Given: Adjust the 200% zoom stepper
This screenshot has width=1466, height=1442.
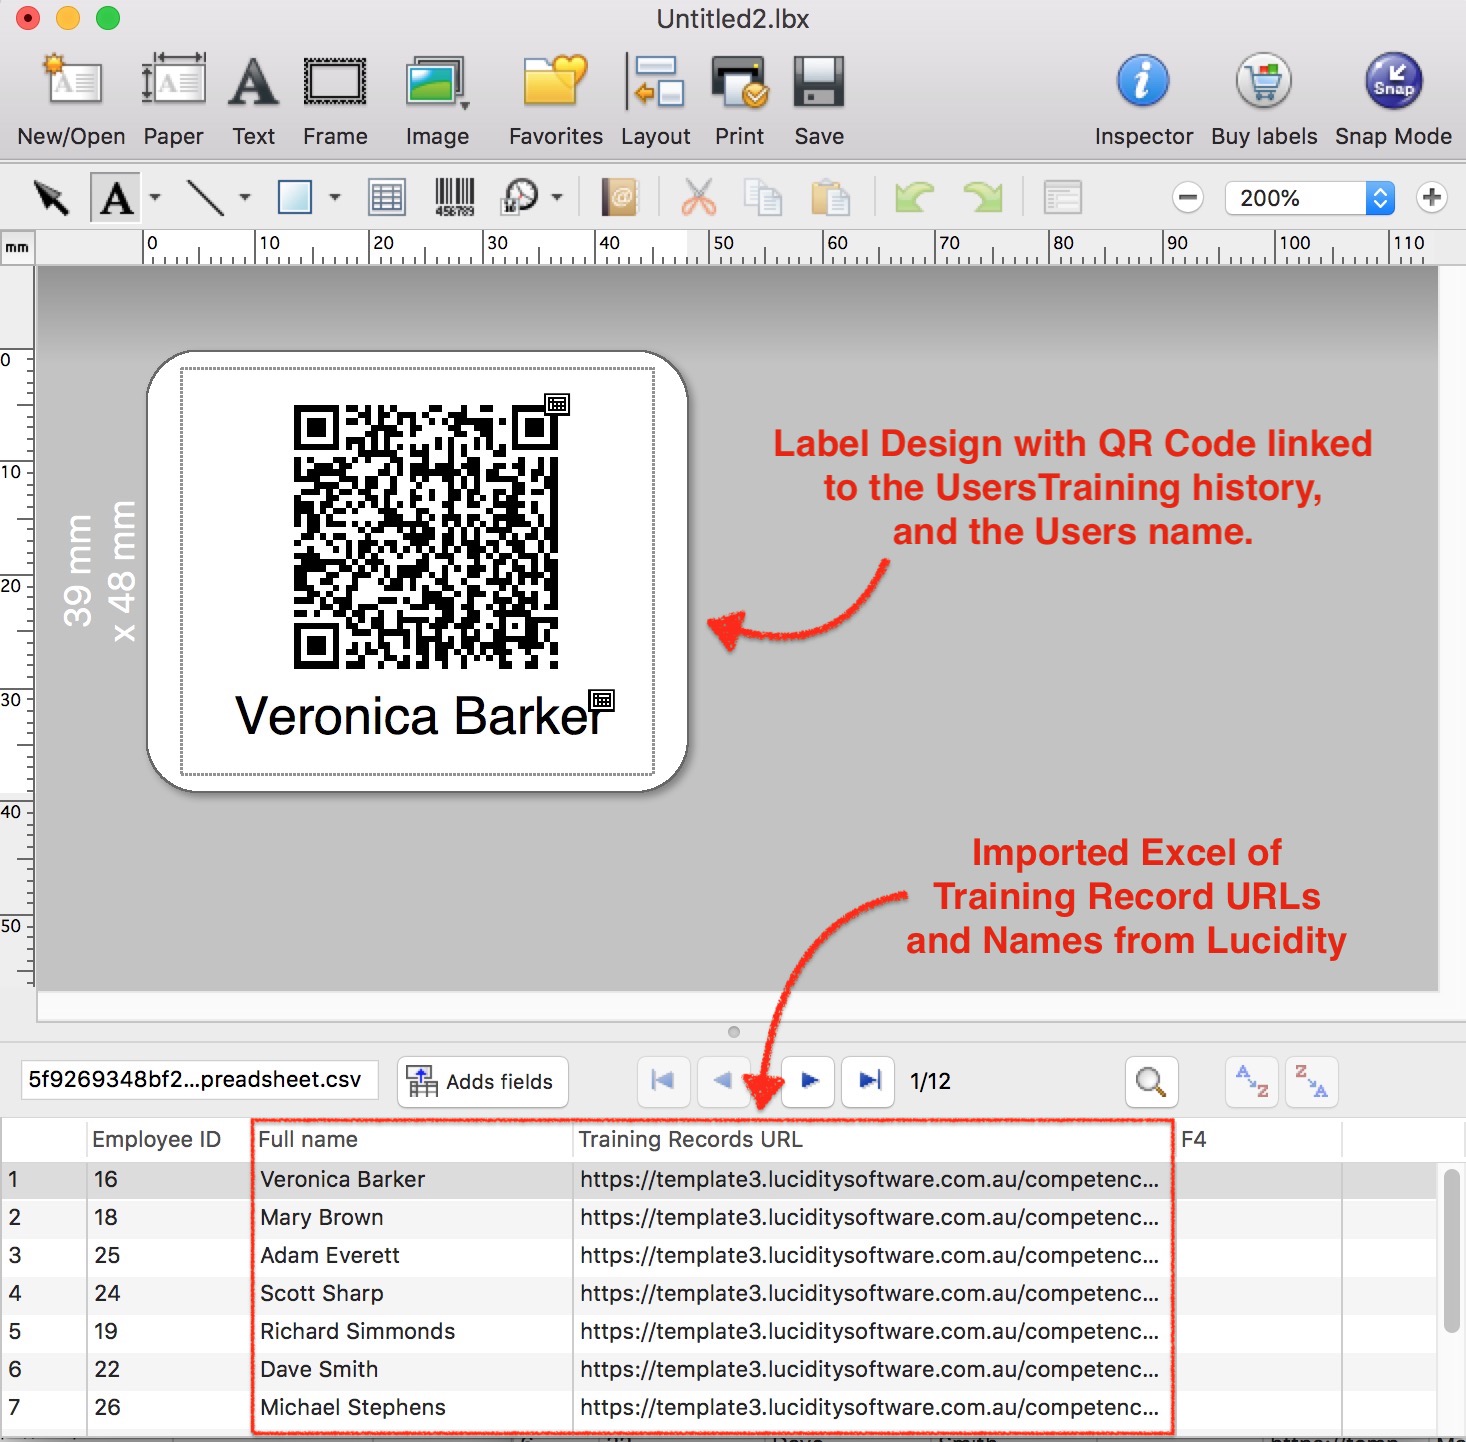Looking at the screenshot, I should point(1380,197).
